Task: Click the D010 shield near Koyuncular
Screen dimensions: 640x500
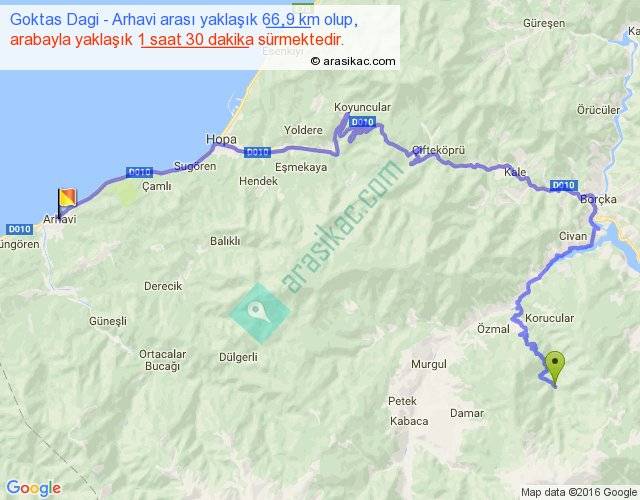Action: (x=362, y=122)
